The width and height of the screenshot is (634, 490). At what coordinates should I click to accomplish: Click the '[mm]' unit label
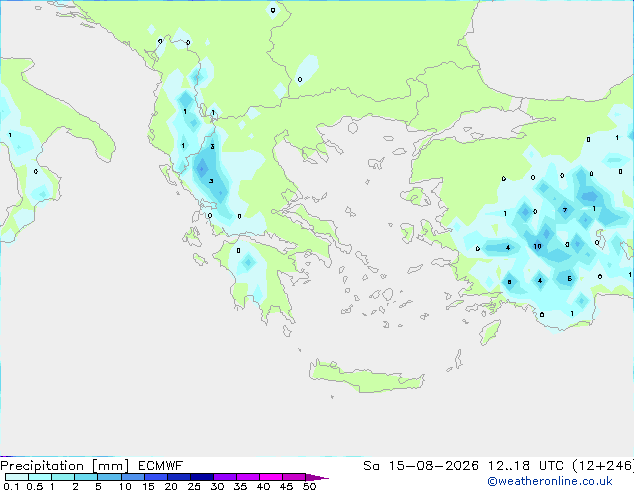pos(110,466)
